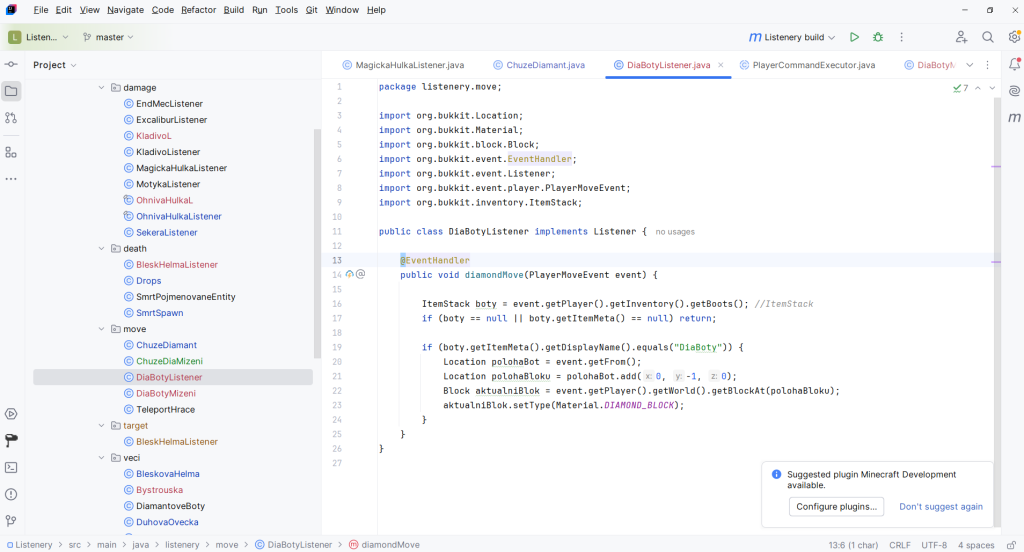Open the Services tool window

coord(11,414)
